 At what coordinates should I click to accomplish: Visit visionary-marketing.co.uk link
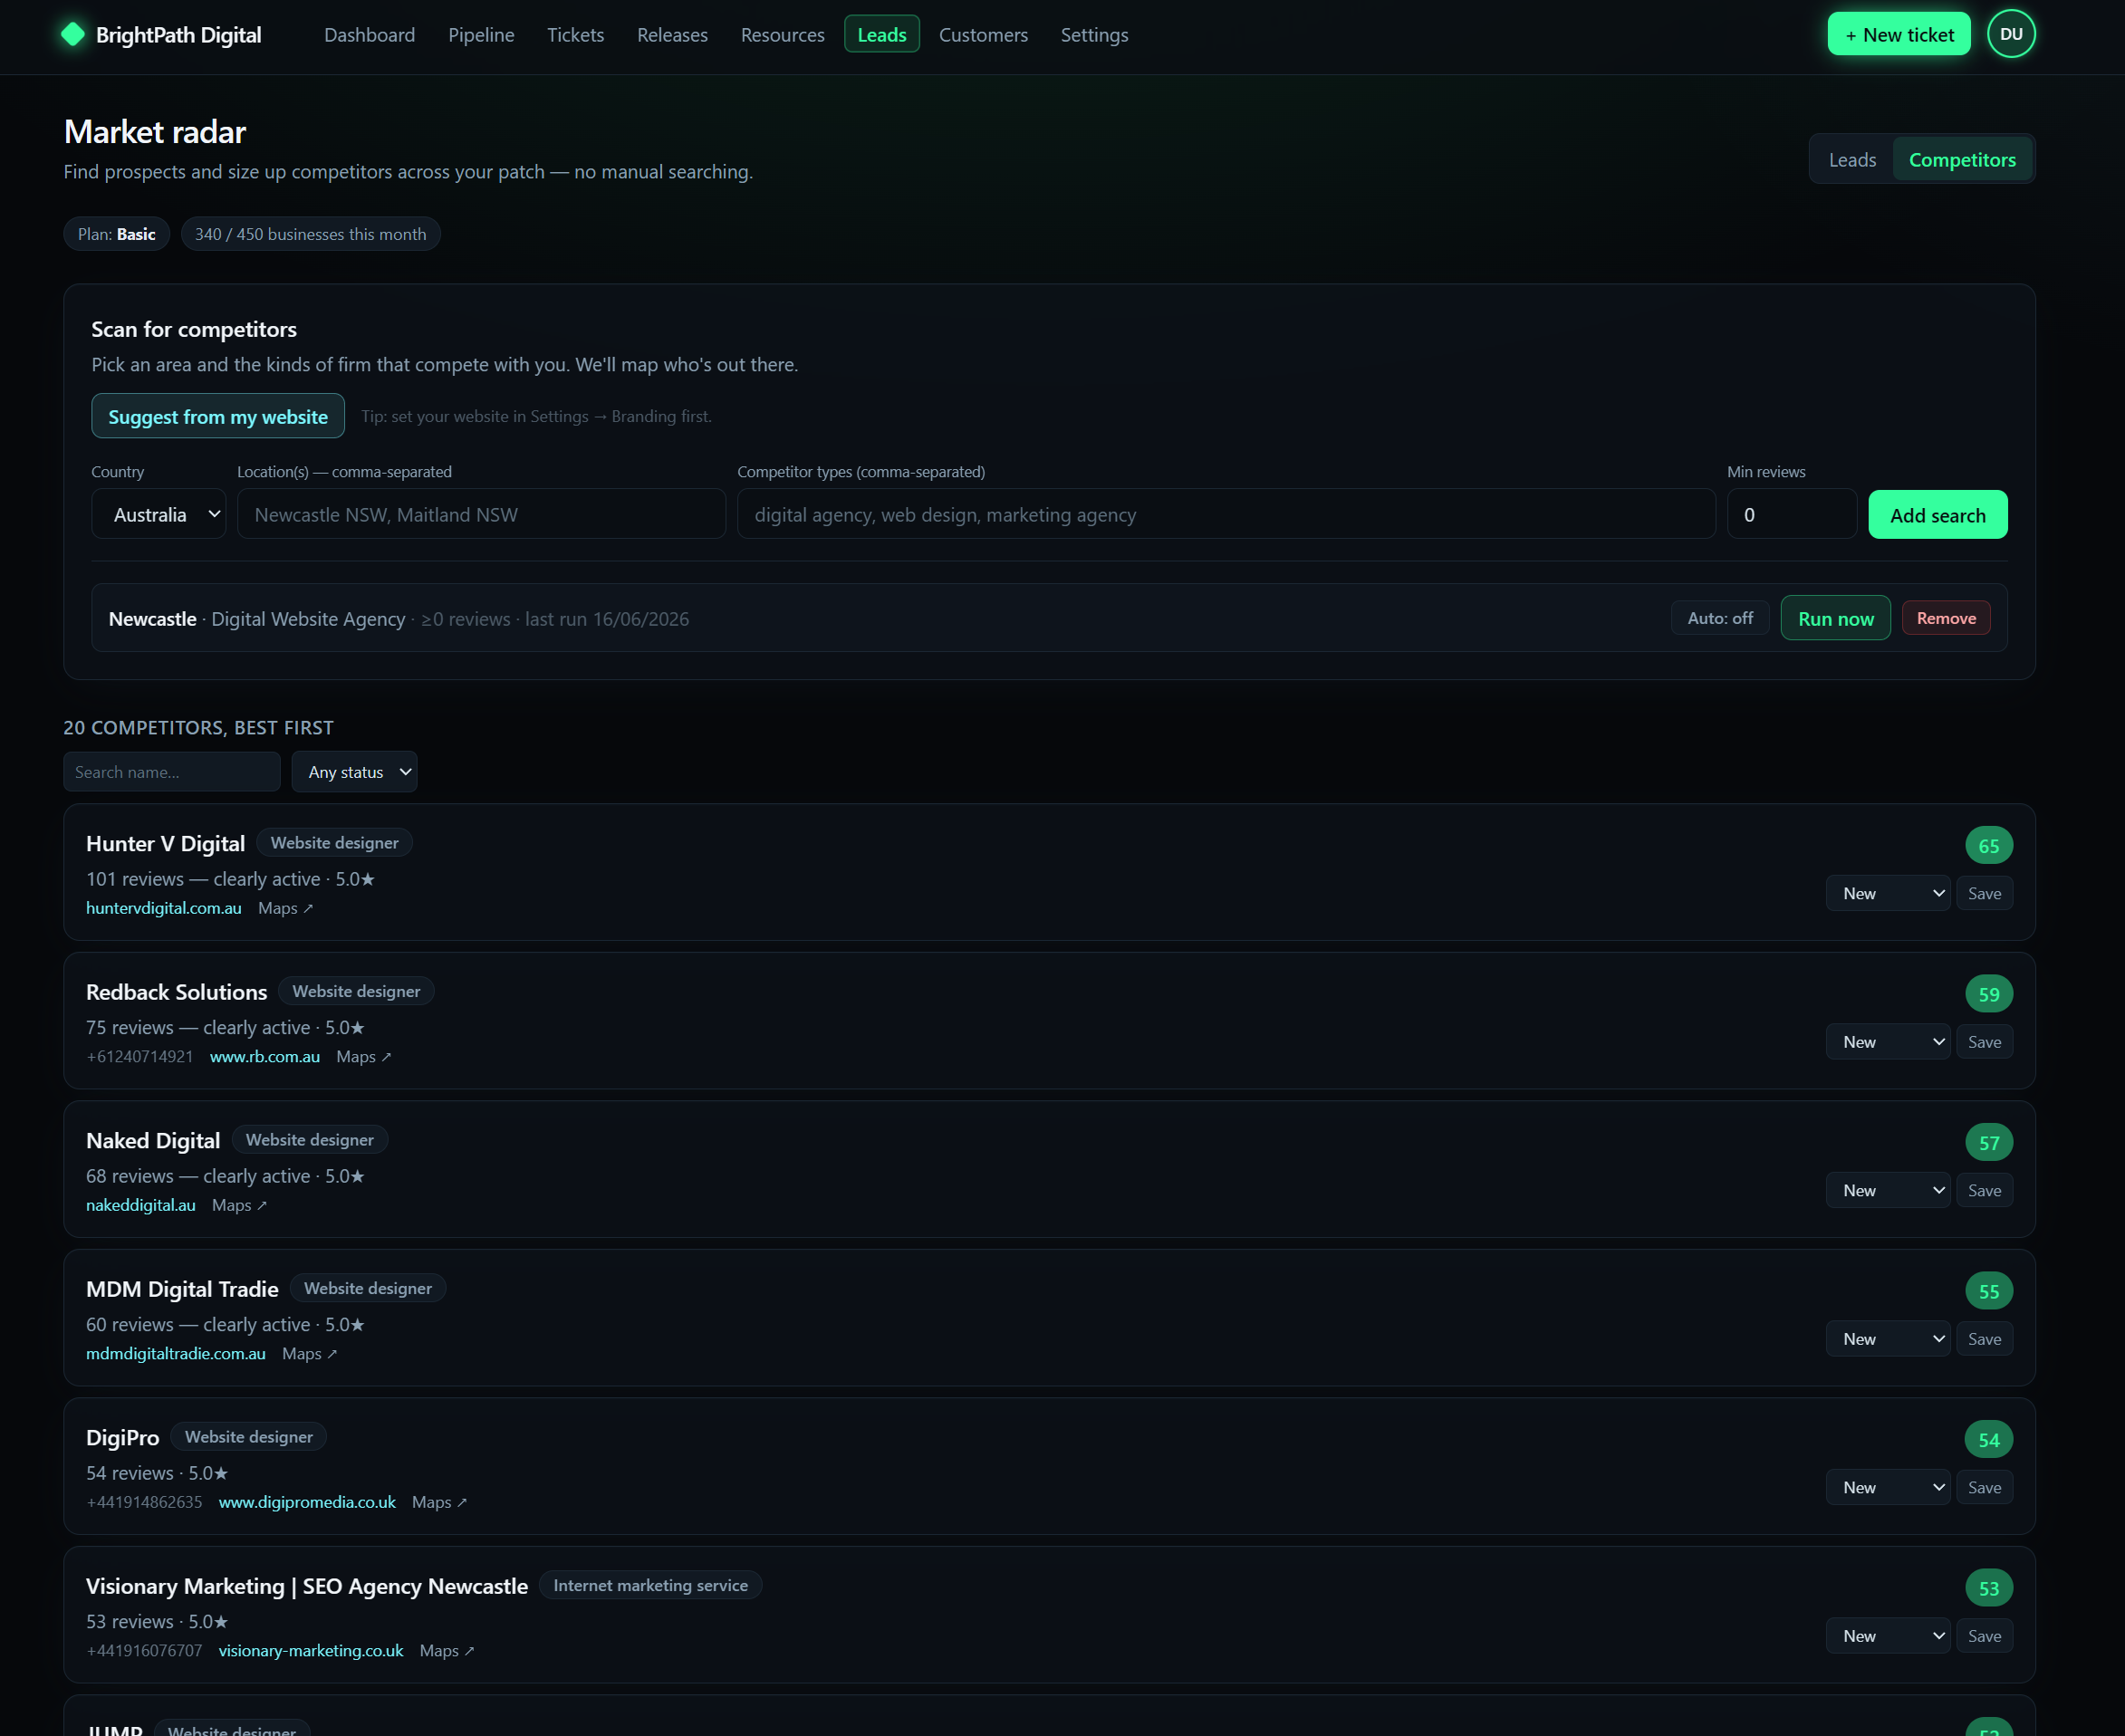[x=311, y=1651]
